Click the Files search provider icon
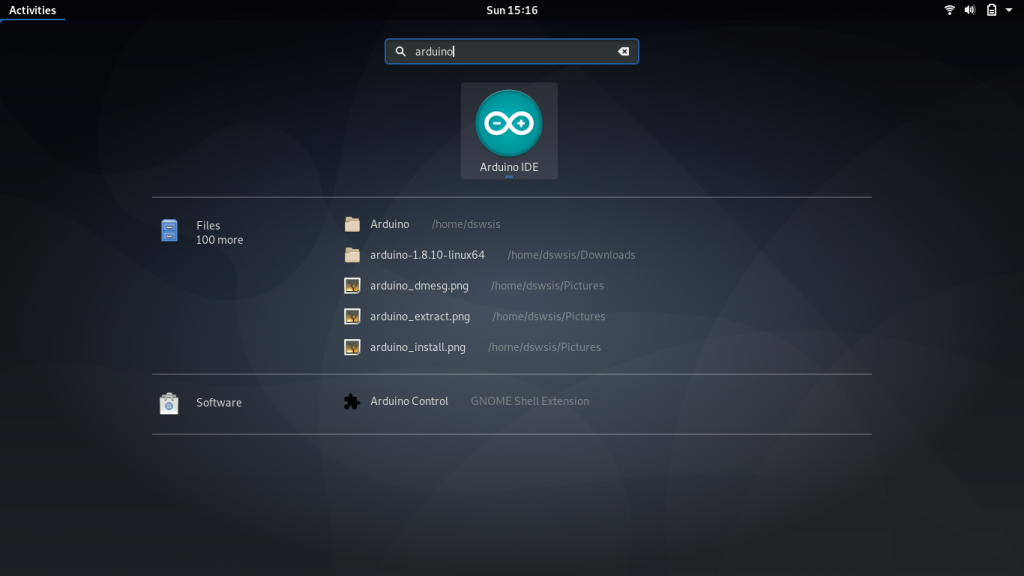The width and height of the screenshot is (1024, 576). click(x=169, y=231)
